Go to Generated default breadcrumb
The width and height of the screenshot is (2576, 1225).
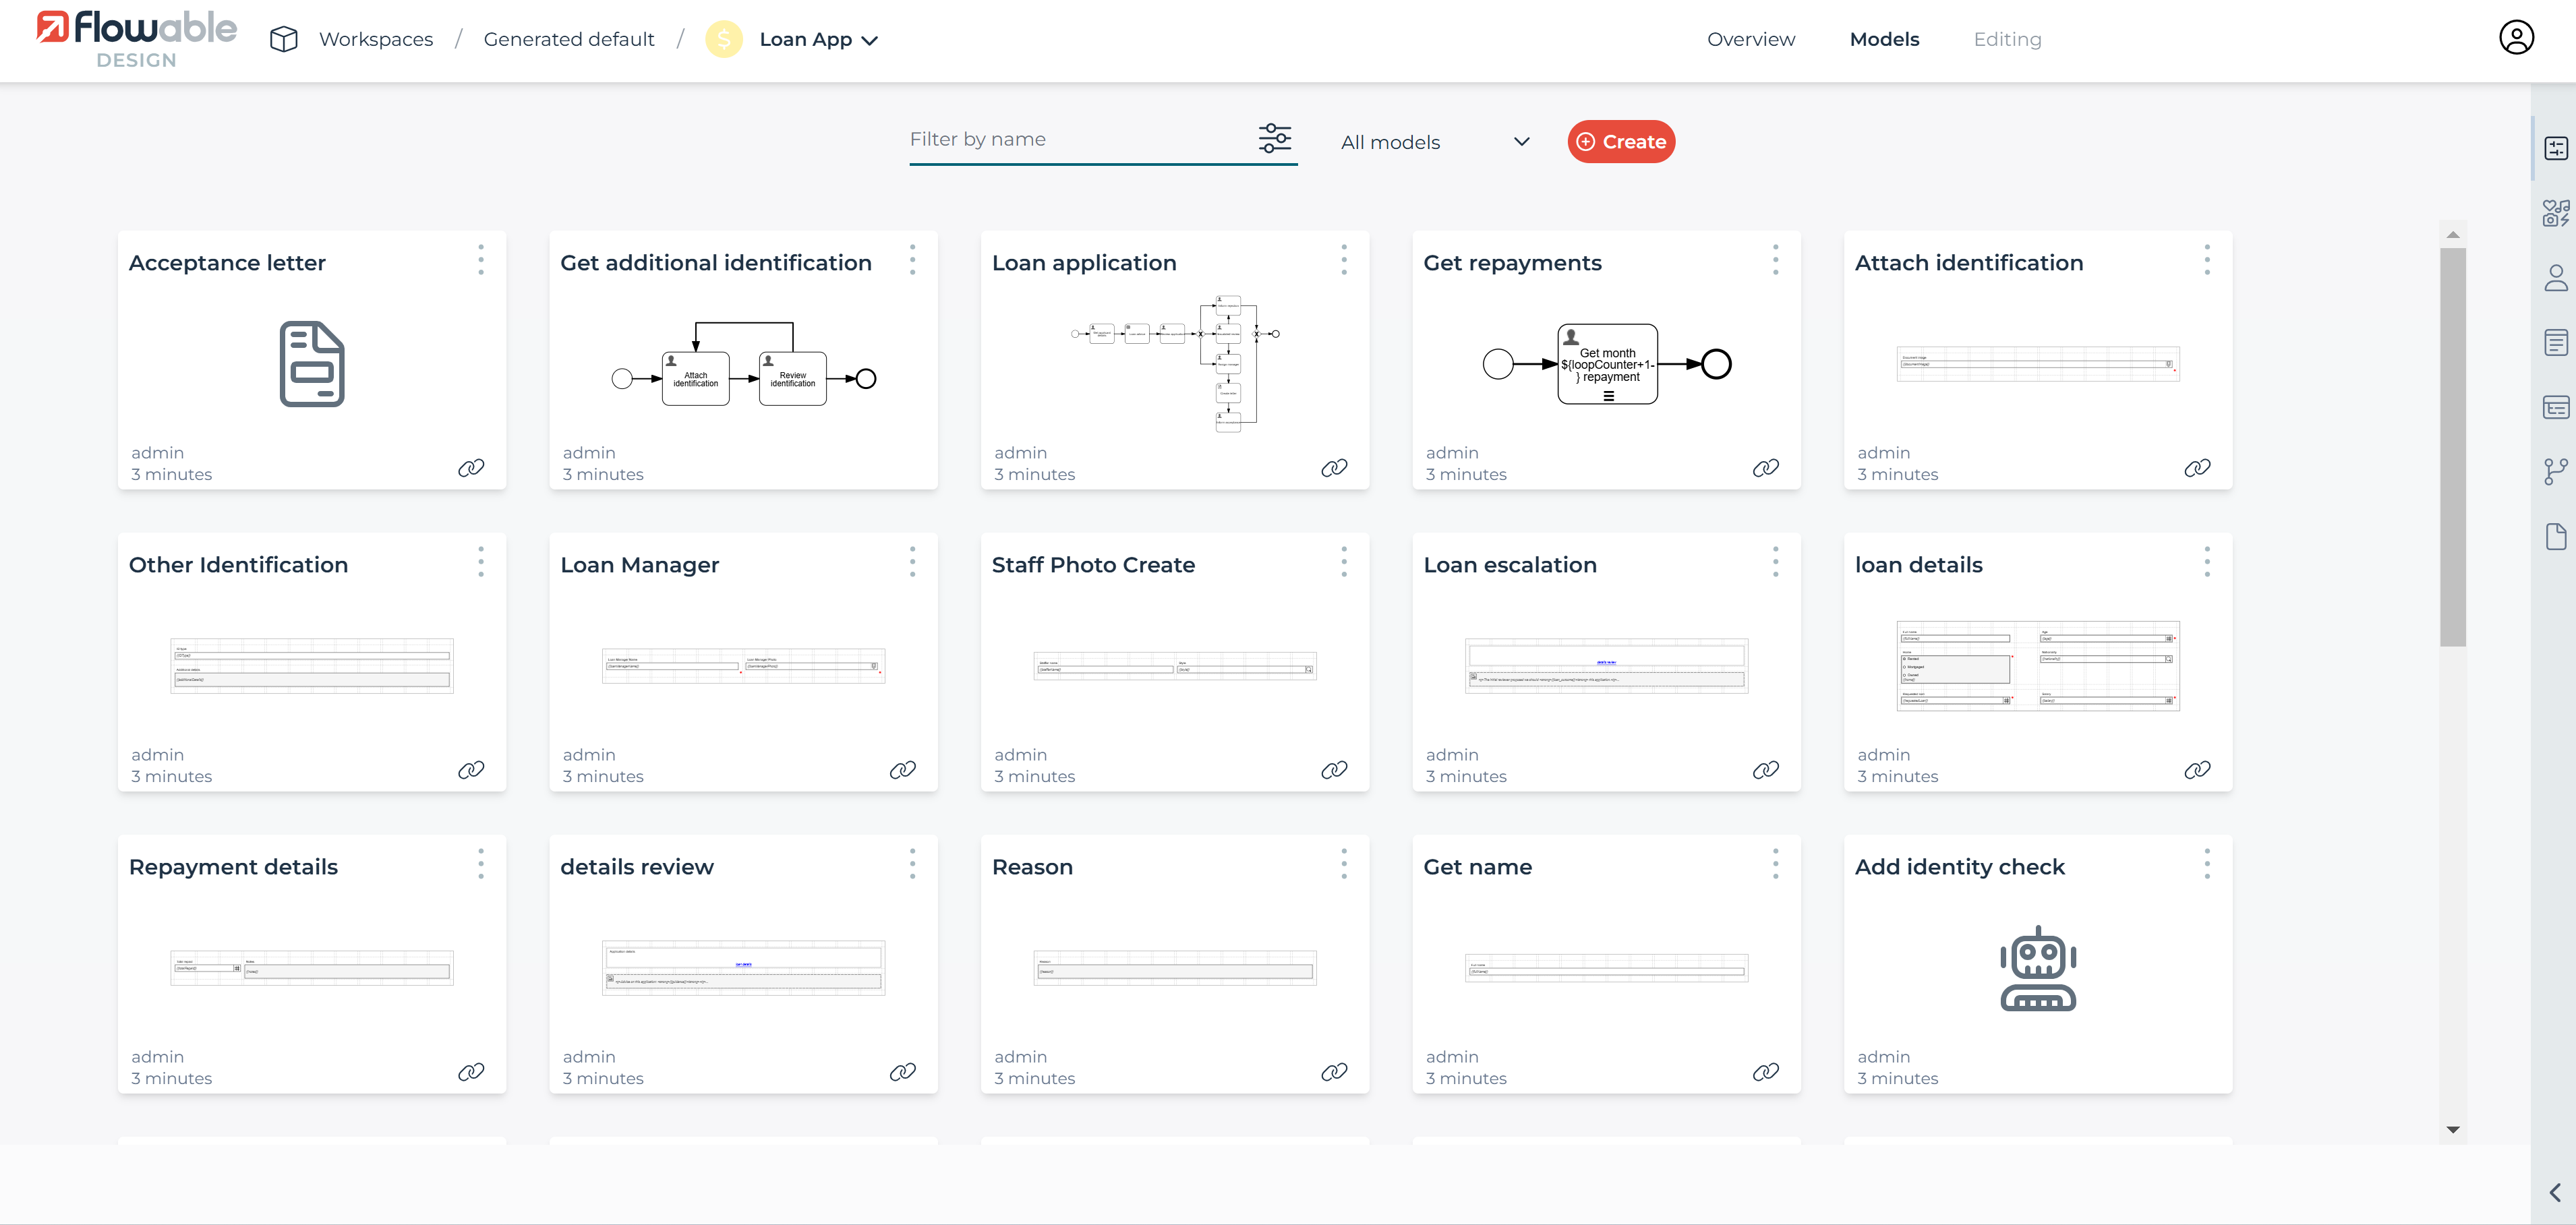click(x=569, y=39)
